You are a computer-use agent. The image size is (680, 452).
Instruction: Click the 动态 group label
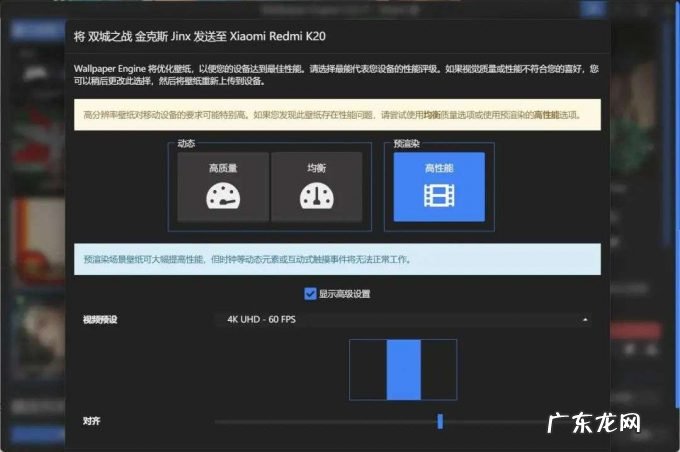(x=186, y=144)
